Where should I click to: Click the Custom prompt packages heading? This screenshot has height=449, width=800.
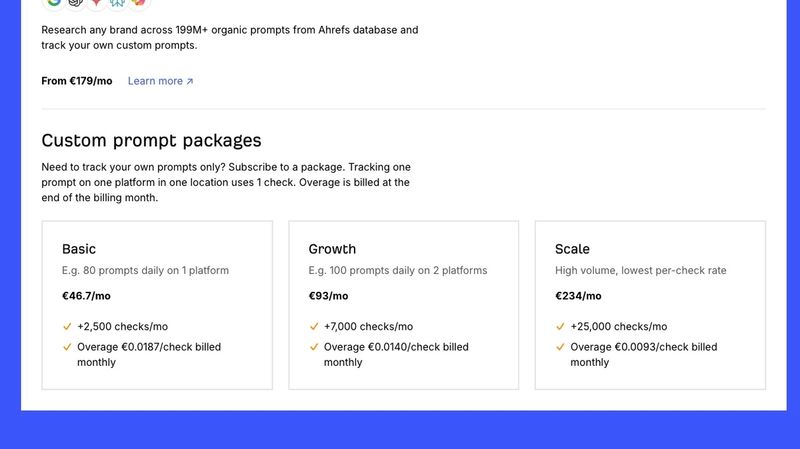151,140
